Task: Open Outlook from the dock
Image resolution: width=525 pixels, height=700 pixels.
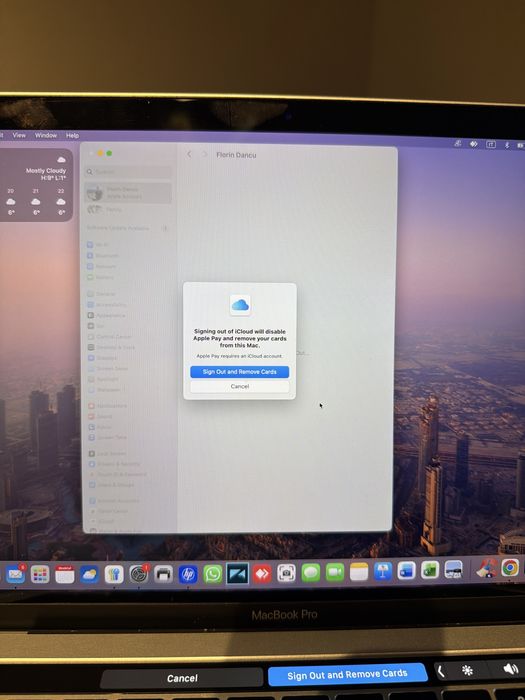Action: coord(406,571)
